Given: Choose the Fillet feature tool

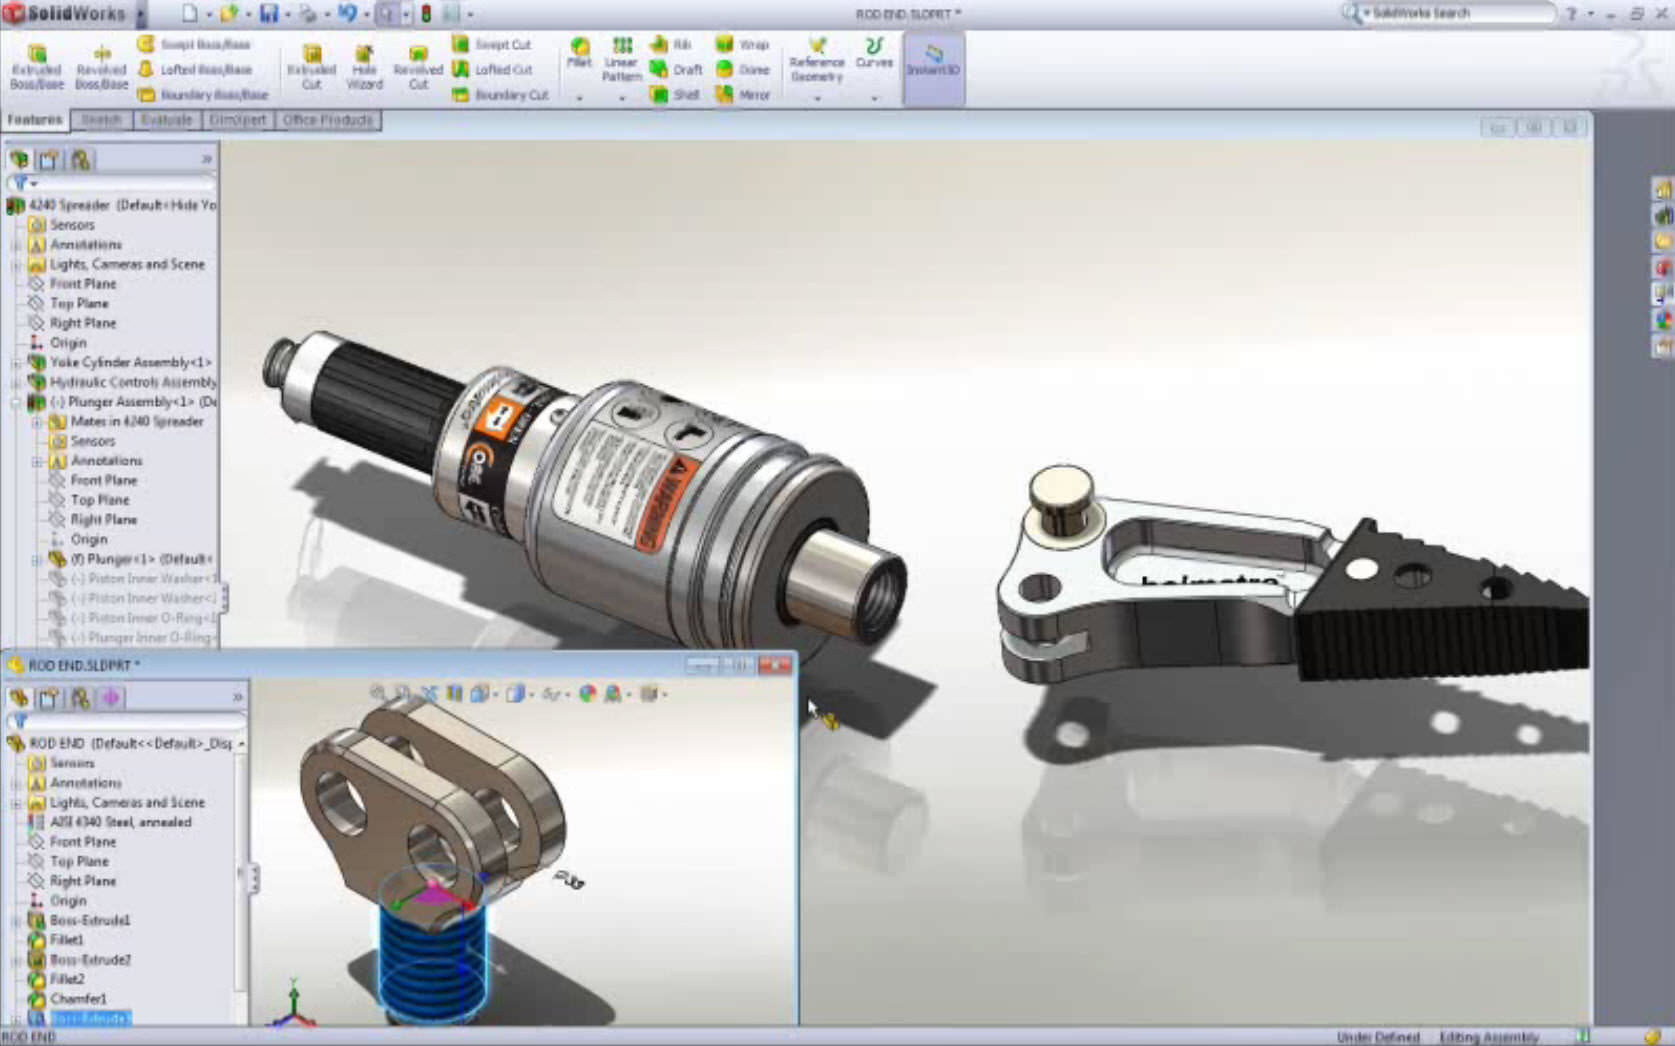Looking at the screenshot, I should coord(579,52).
